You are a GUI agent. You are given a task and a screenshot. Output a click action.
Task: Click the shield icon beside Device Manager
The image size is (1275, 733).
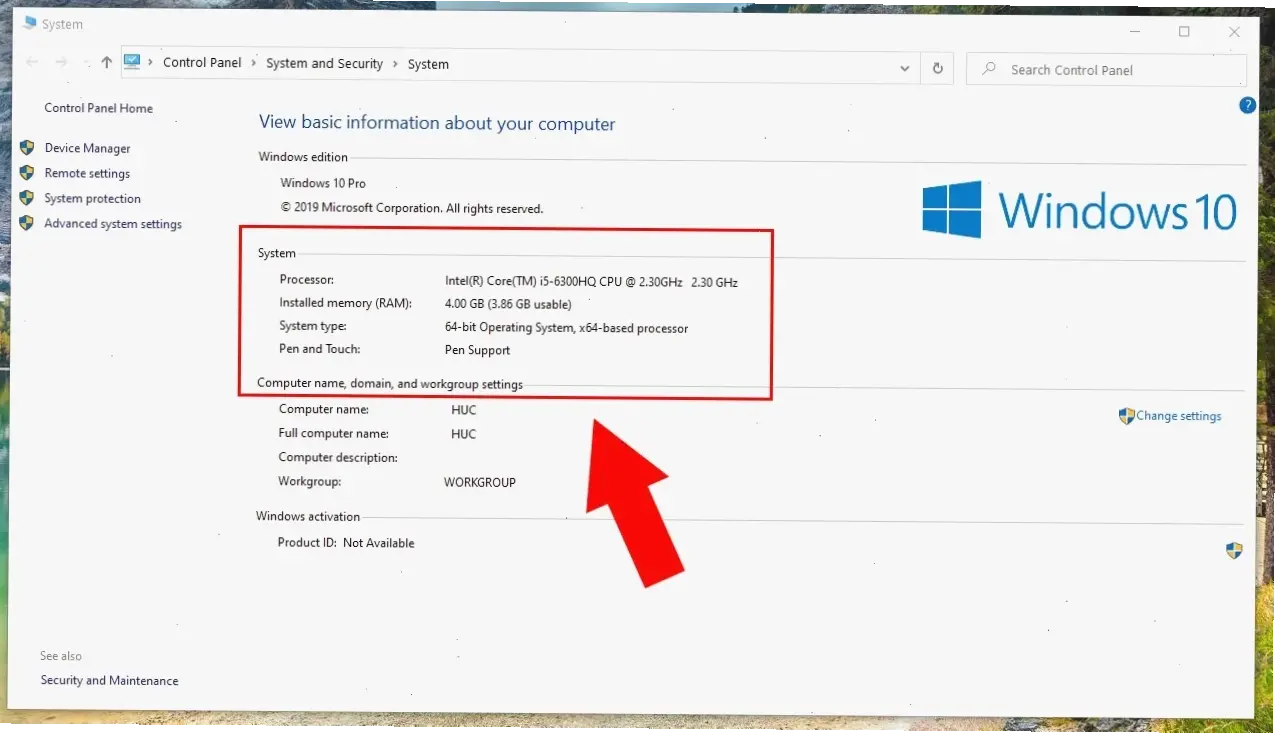(27, 148)
